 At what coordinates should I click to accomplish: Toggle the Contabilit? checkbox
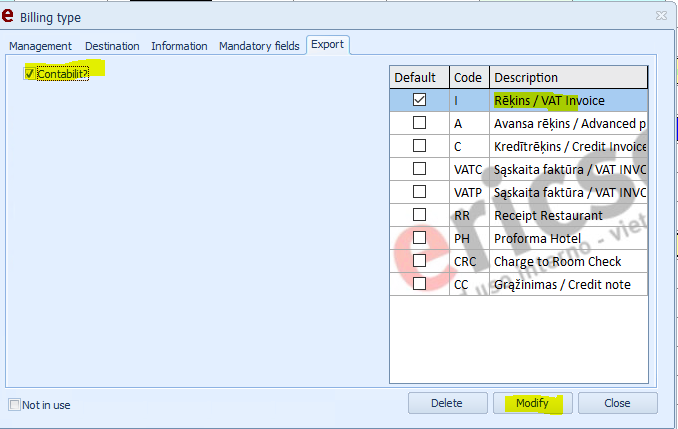30,73
